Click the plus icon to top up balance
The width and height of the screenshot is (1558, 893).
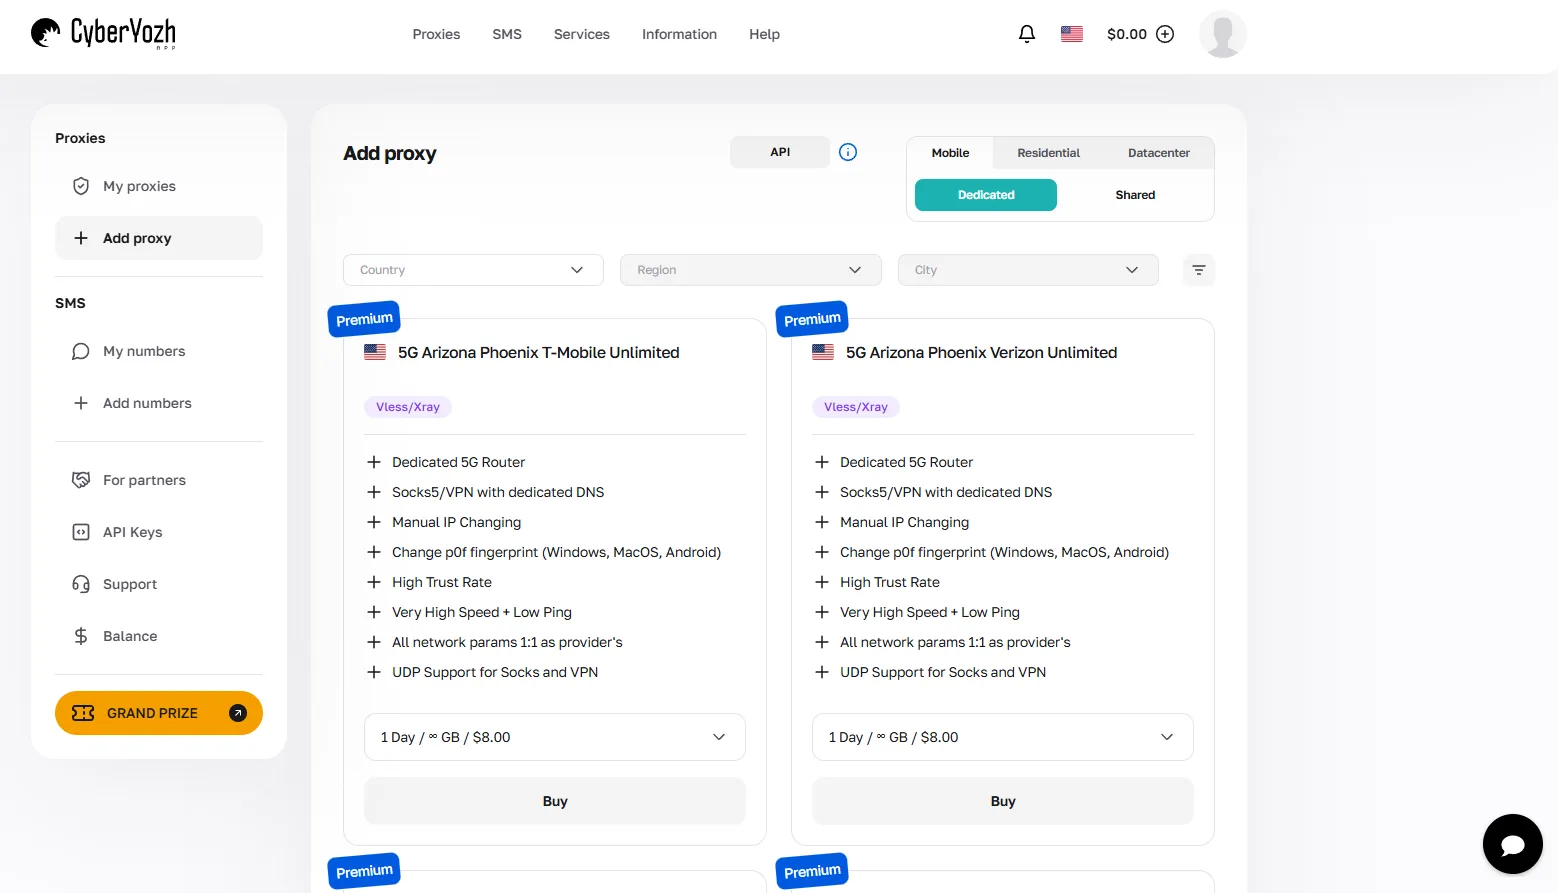1165,34
